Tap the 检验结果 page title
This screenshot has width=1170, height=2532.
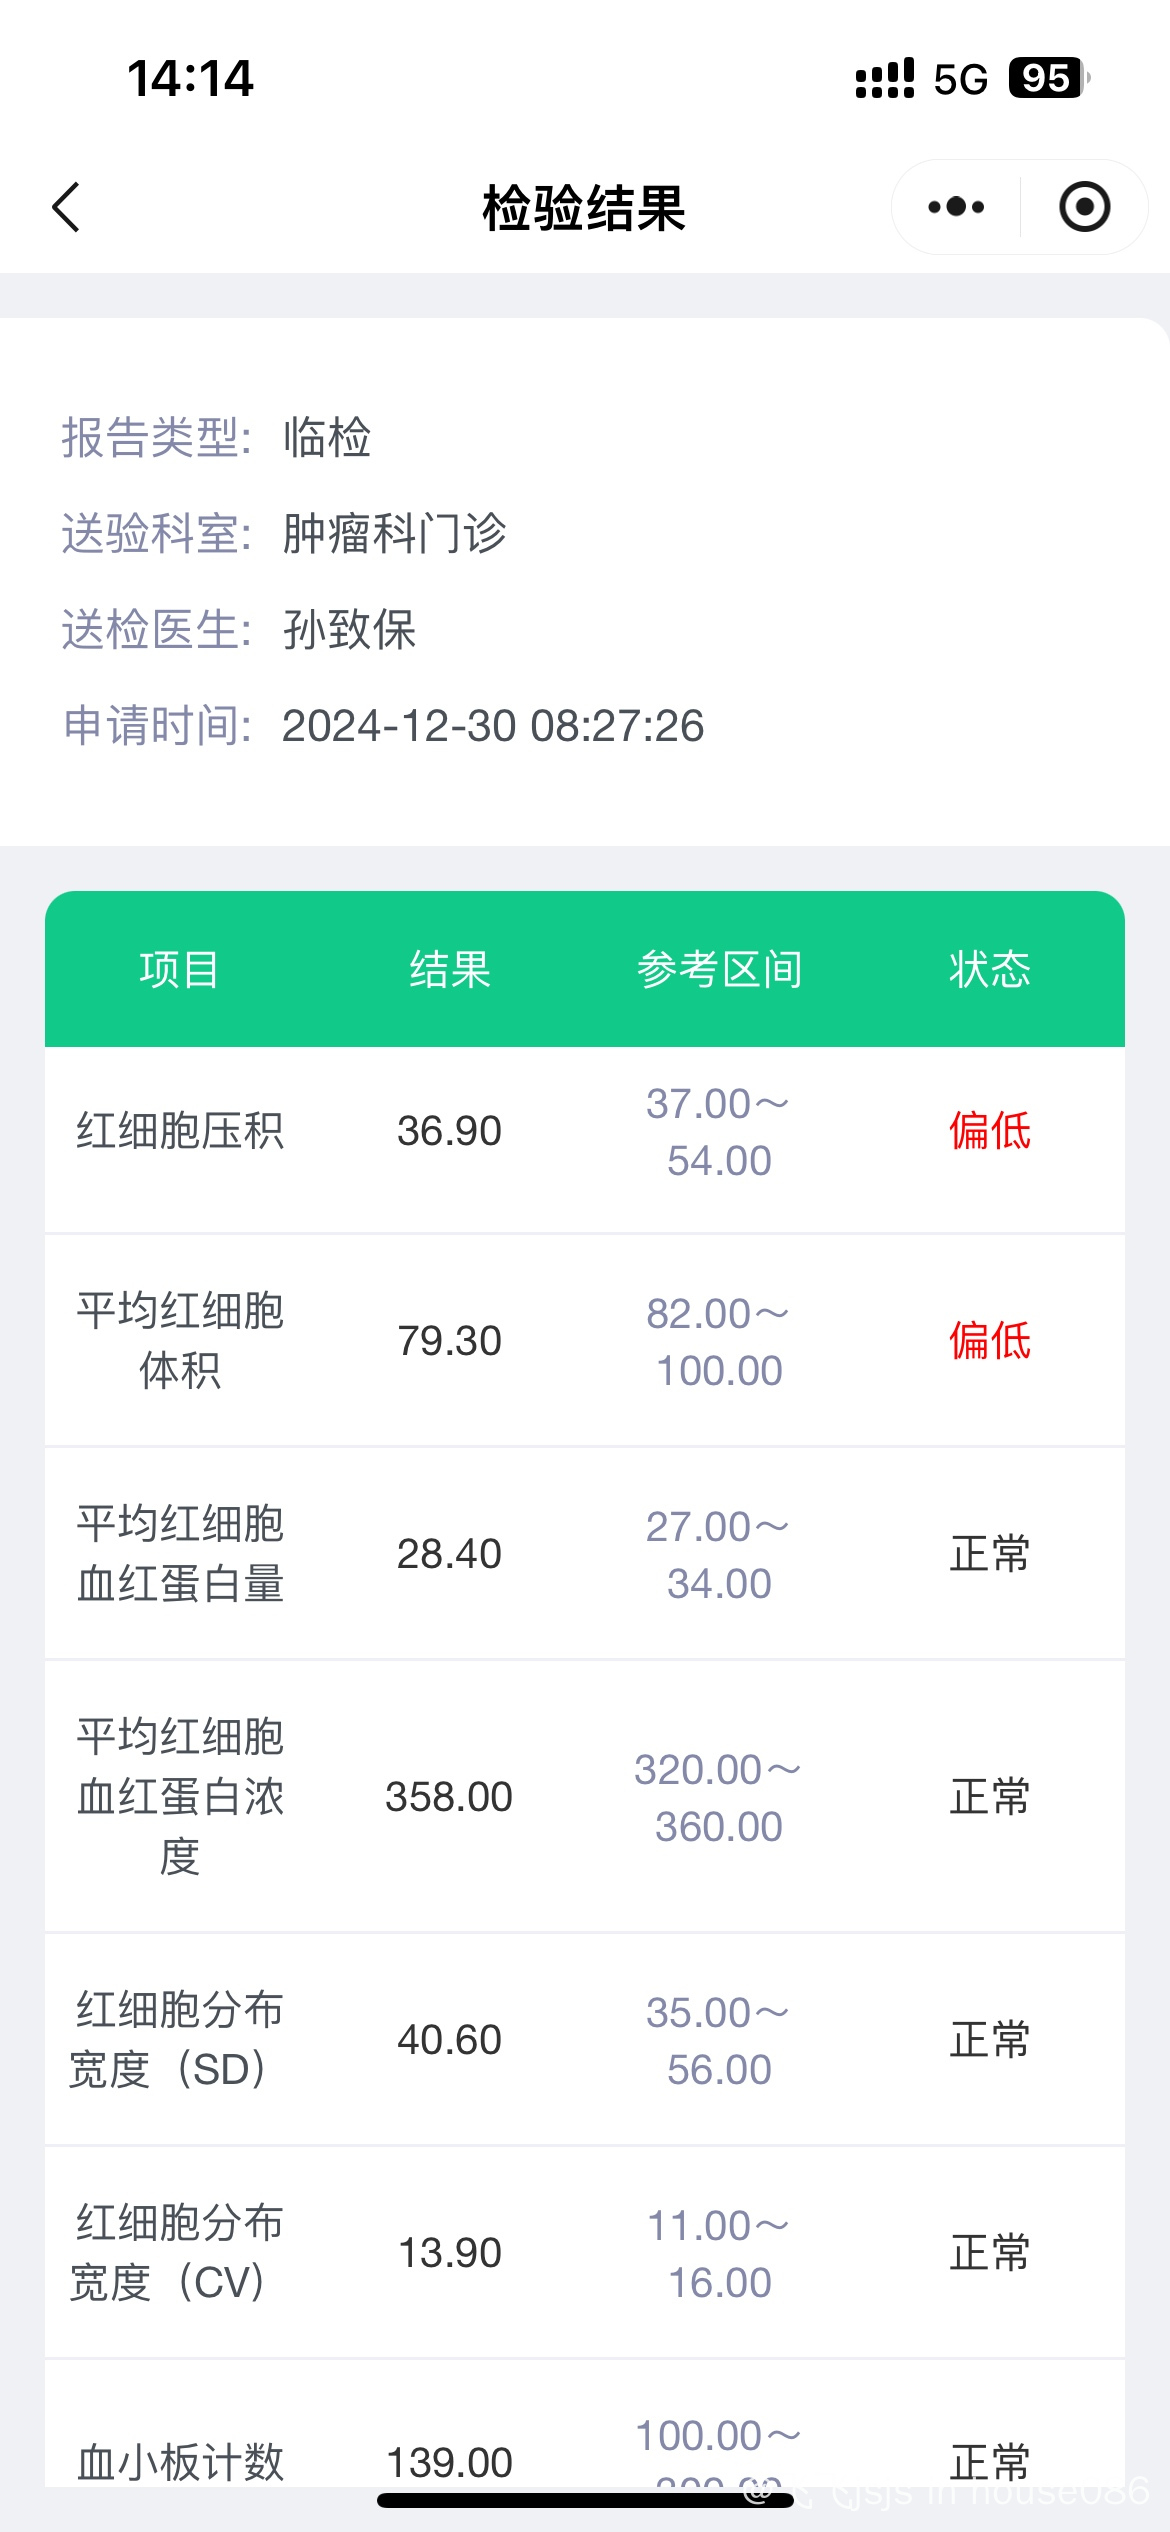click(x=584, y=208)
